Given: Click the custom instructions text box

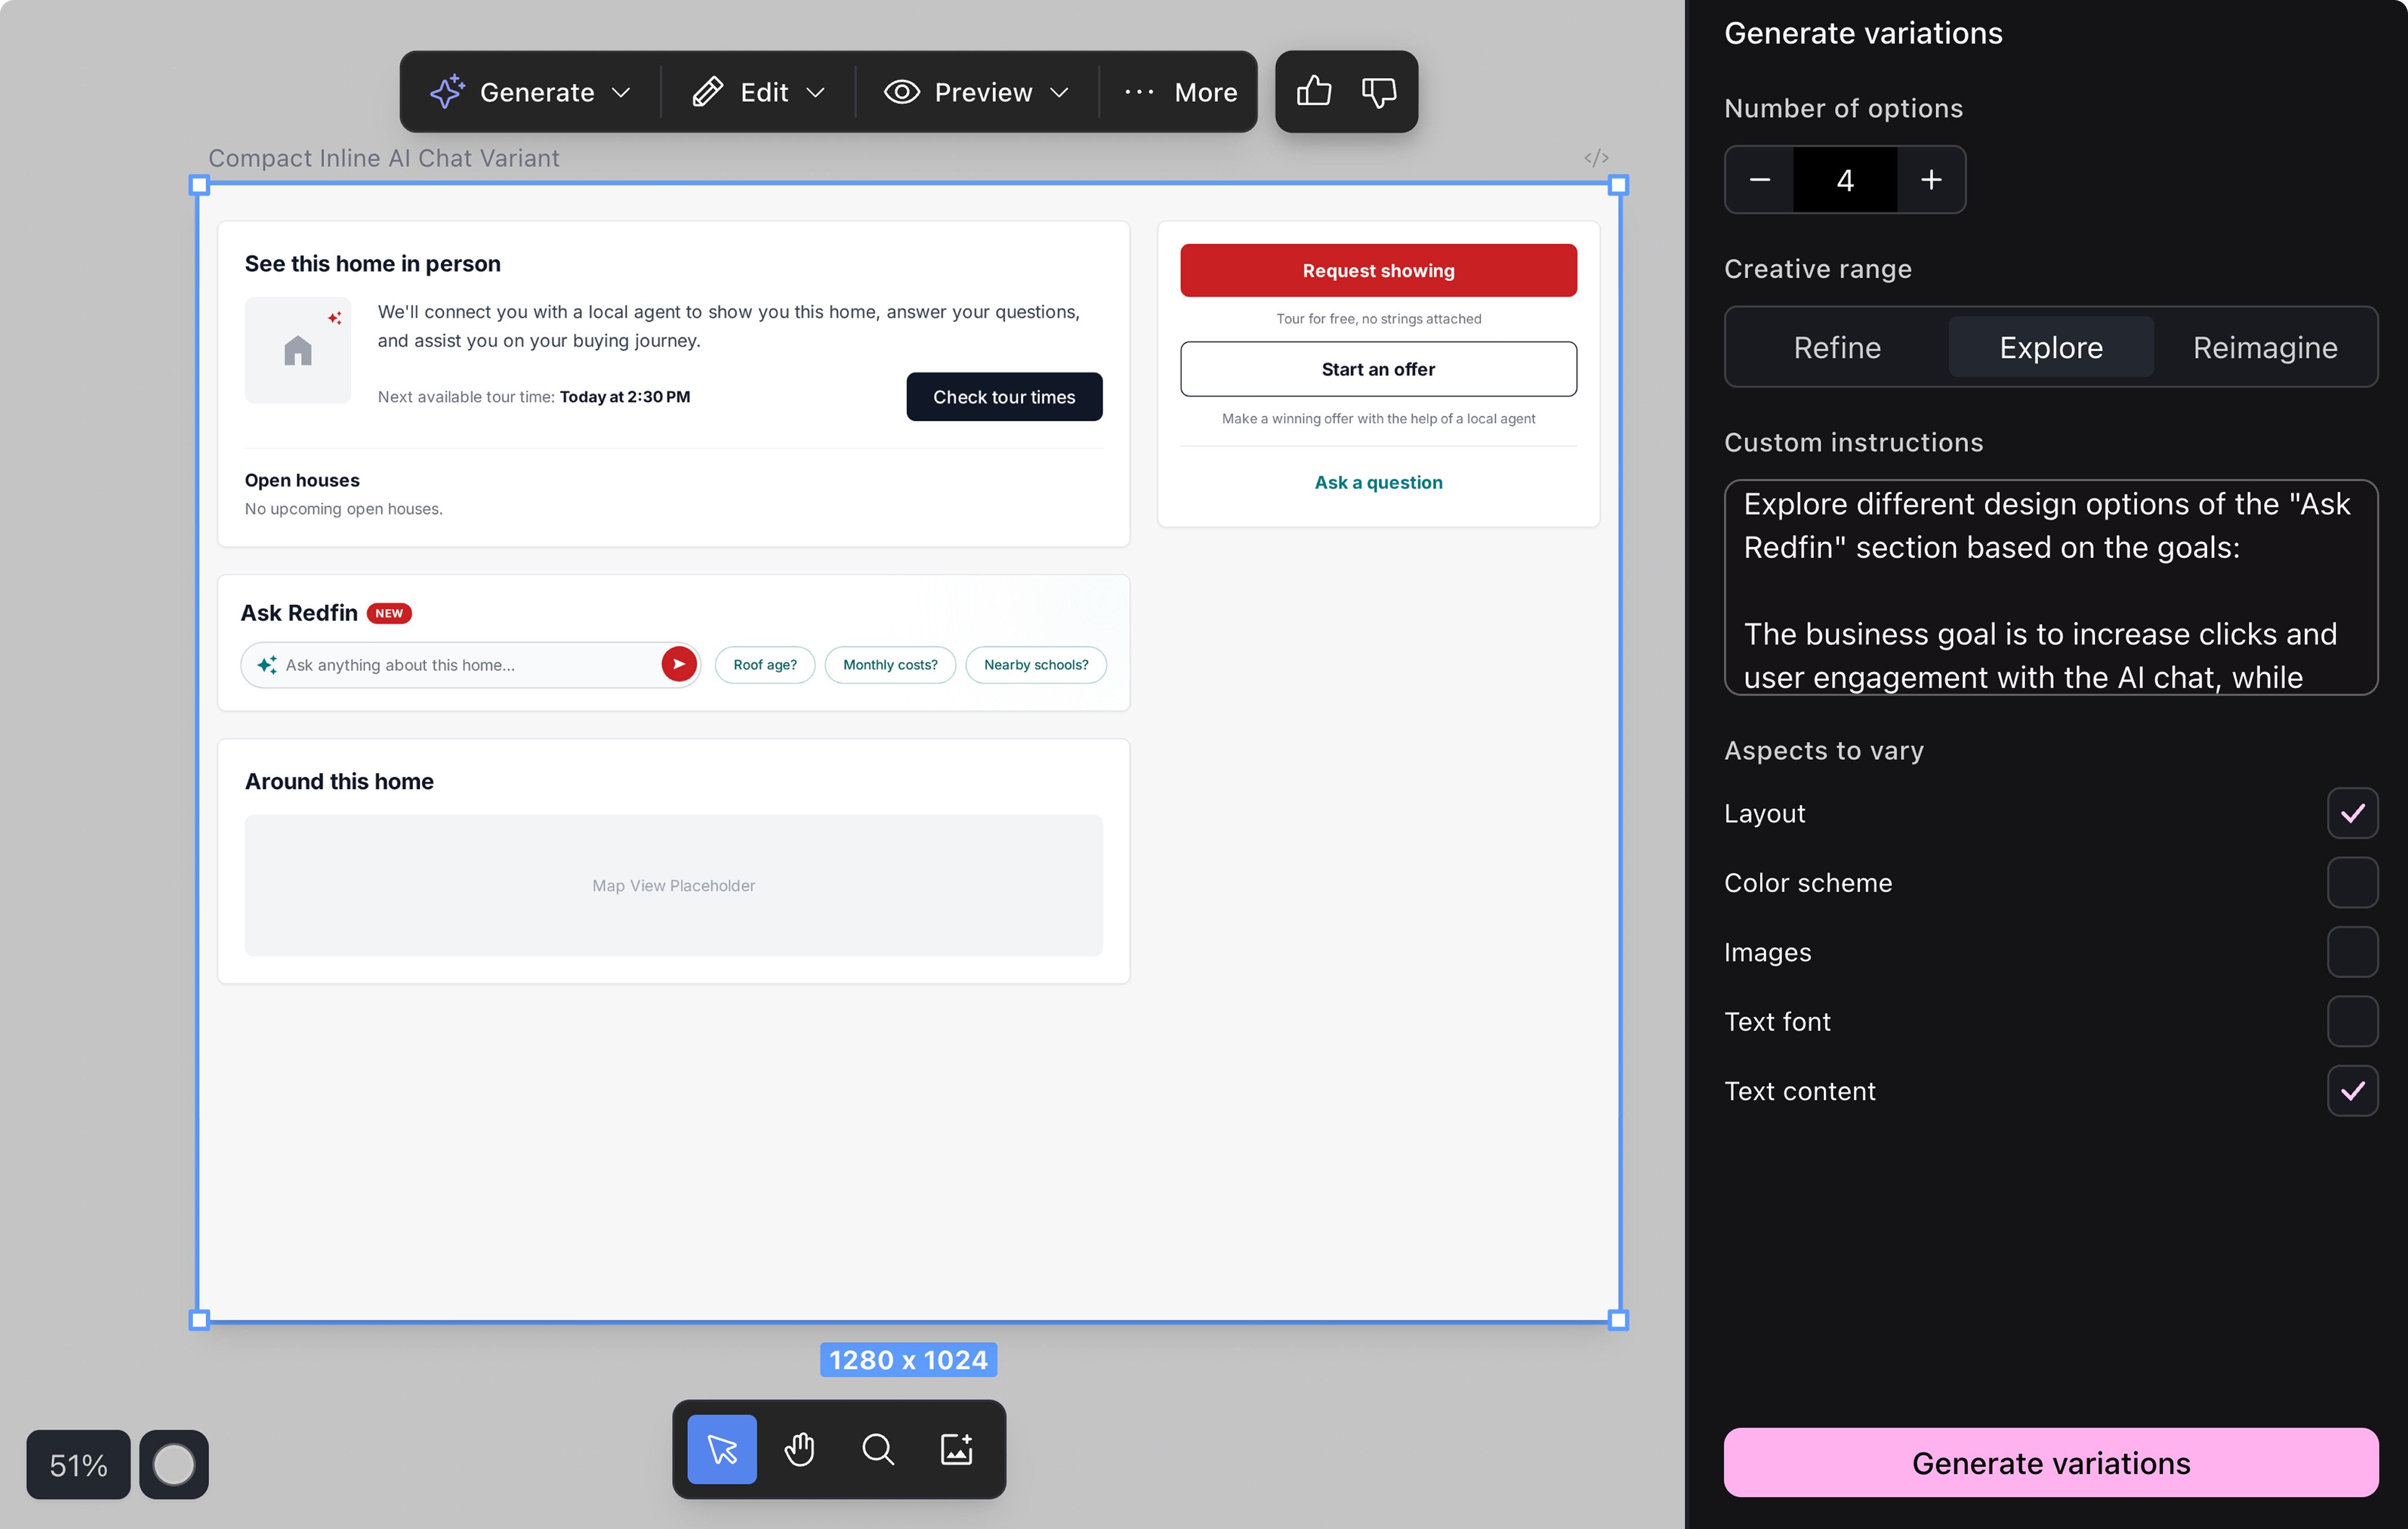Looking at the screenshot, I should pos(2051,587).
